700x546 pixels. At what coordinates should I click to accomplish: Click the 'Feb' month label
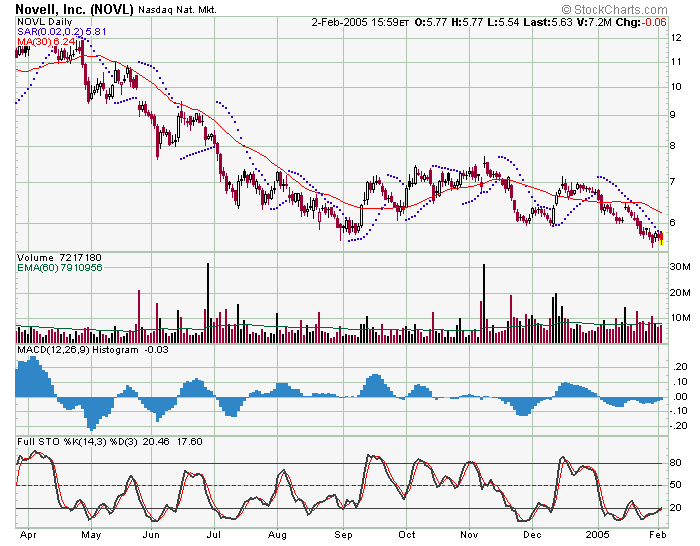click(658, 535)
